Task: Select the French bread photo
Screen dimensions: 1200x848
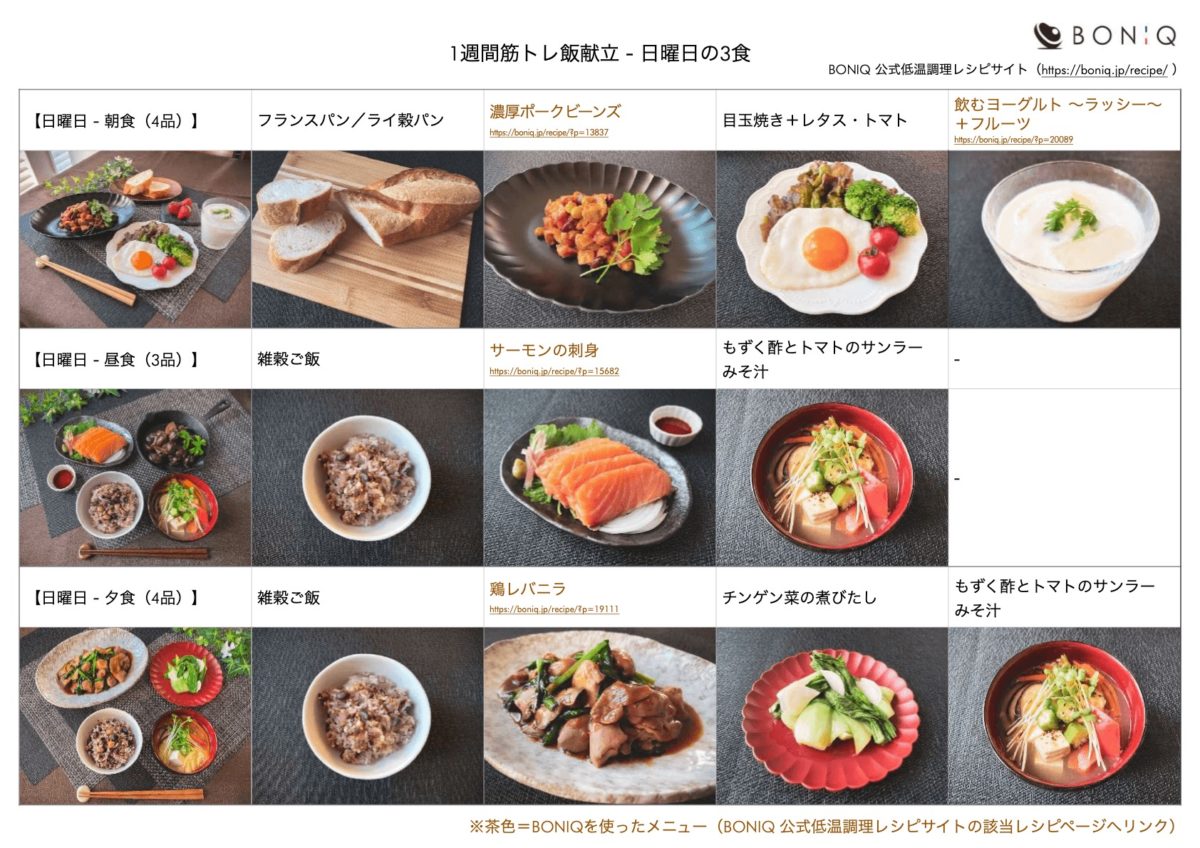Action: (x=367, y=239)
